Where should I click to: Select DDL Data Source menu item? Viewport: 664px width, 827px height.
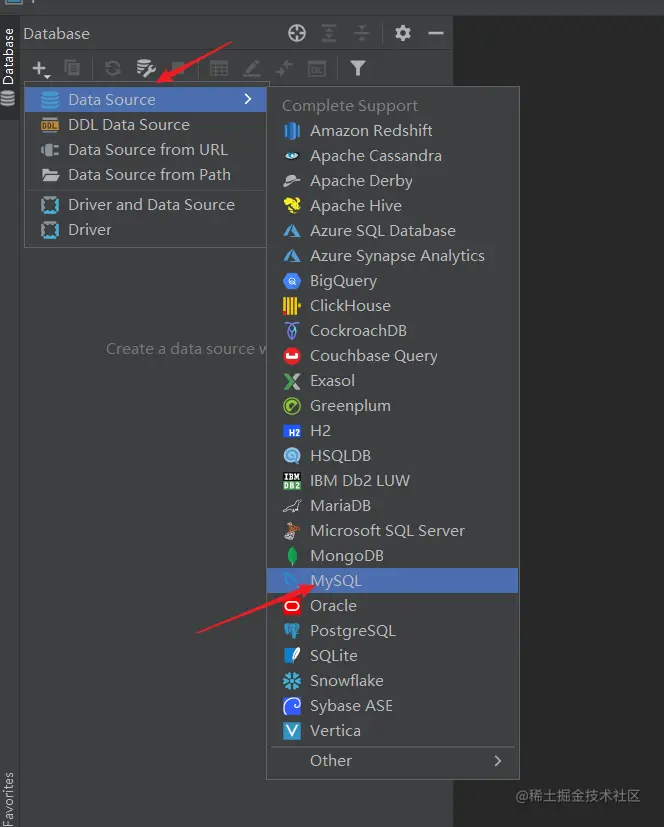pos(146,124)
